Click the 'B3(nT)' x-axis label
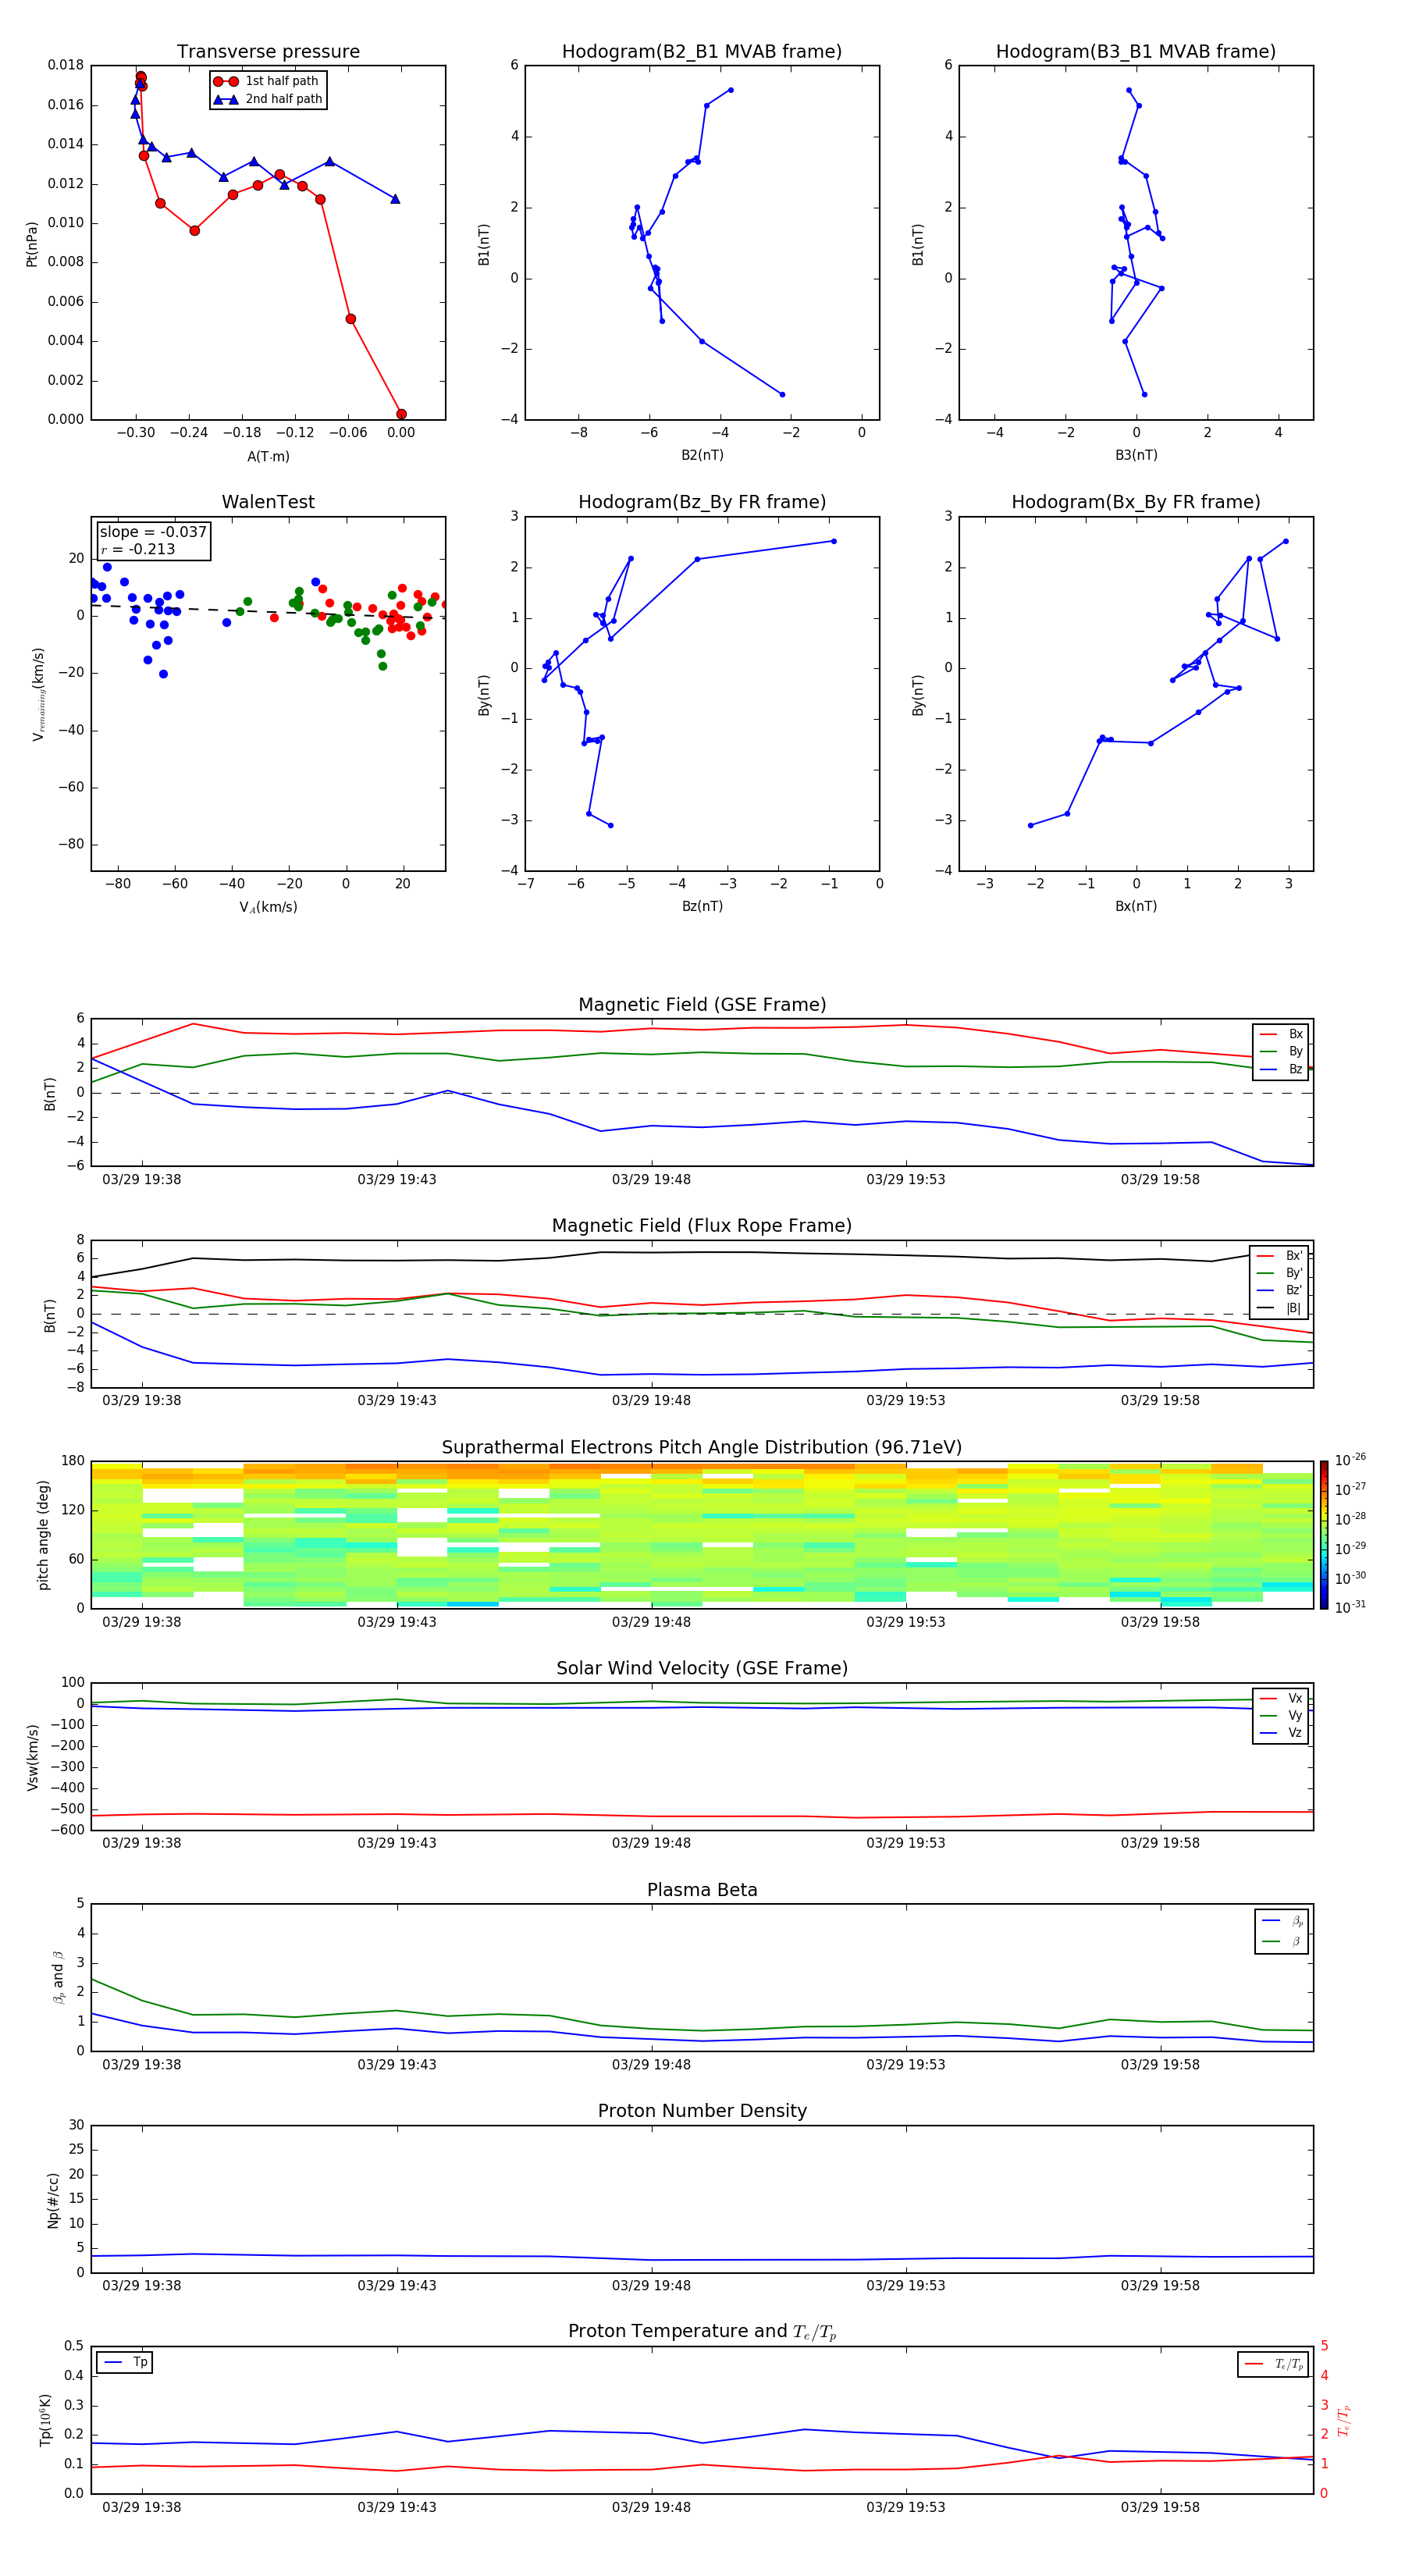The height and width of the screenshot is (2576, 1405). click(x=1136, y=455)
